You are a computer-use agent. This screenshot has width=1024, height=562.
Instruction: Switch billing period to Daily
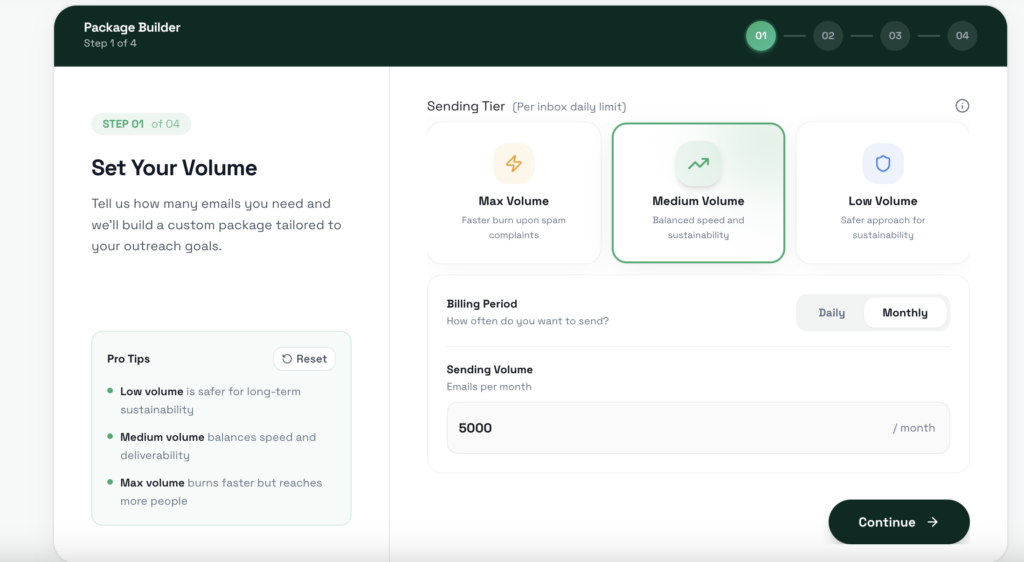click(x=831, y=313)
